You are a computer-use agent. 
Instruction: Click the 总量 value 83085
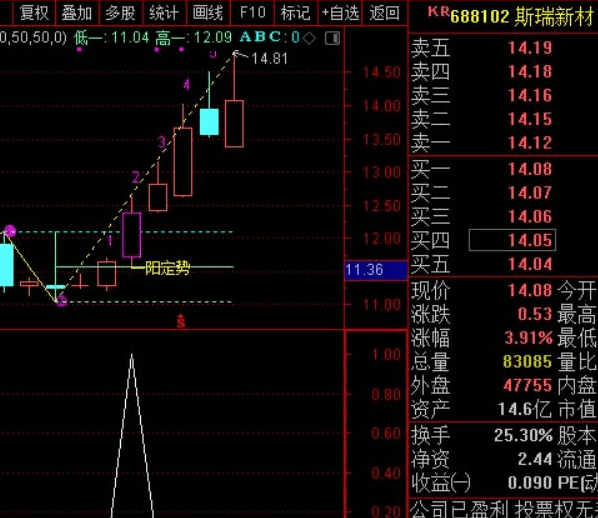click(x=527, y=361)
